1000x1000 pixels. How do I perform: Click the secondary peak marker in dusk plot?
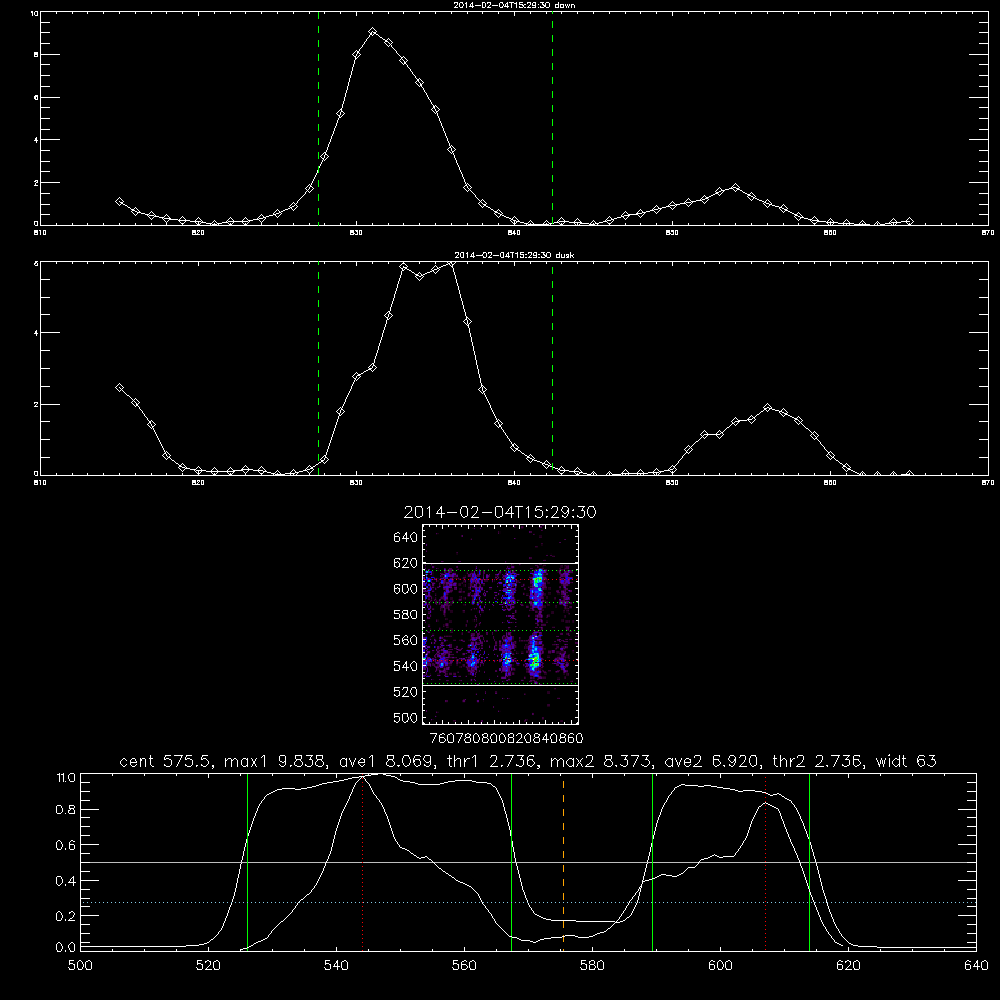pyautogui.click(x=767, y=408)
